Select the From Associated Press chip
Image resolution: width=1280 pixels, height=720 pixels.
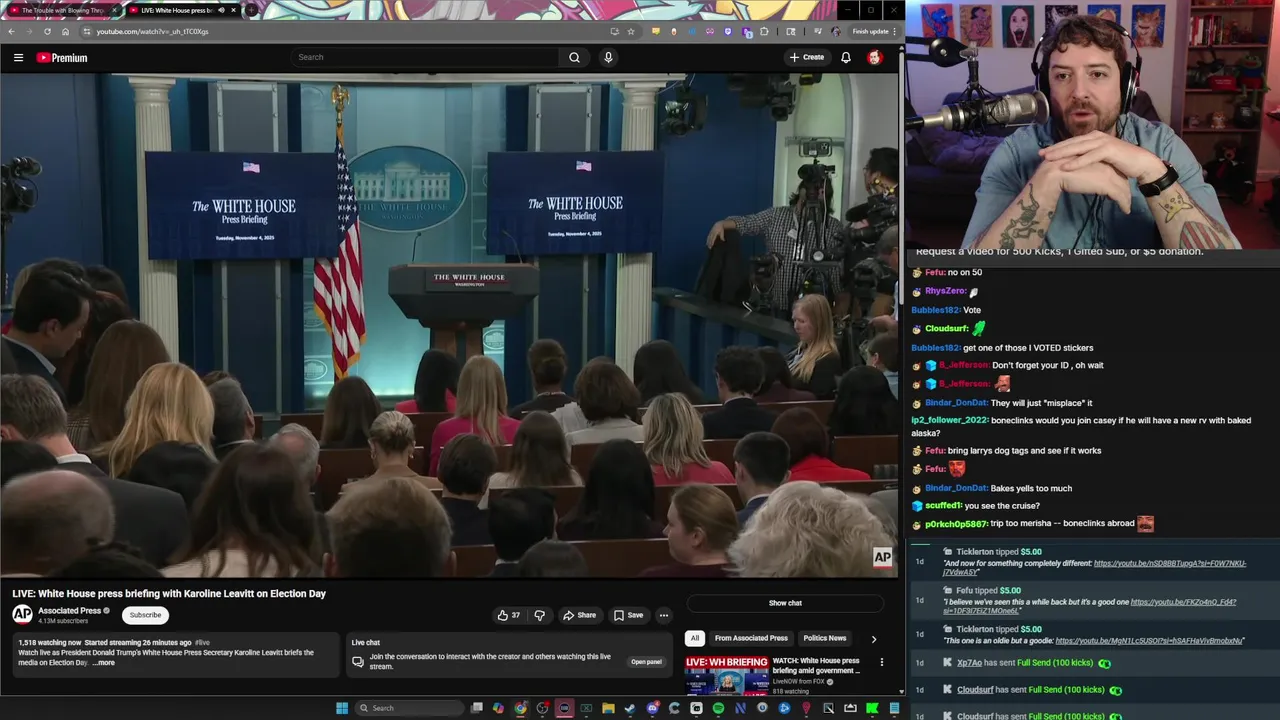coord(751,638)
